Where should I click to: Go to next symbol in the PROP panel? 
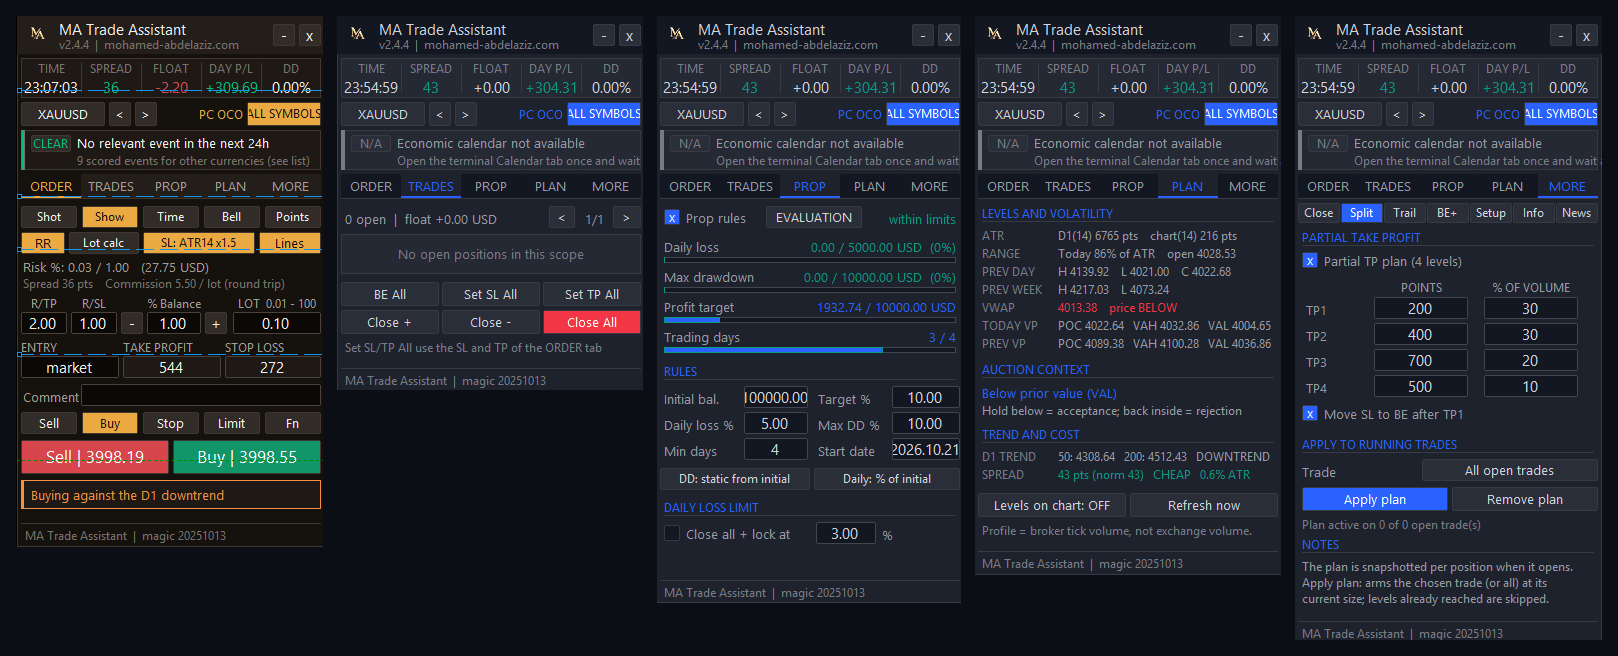click(784, 114)
